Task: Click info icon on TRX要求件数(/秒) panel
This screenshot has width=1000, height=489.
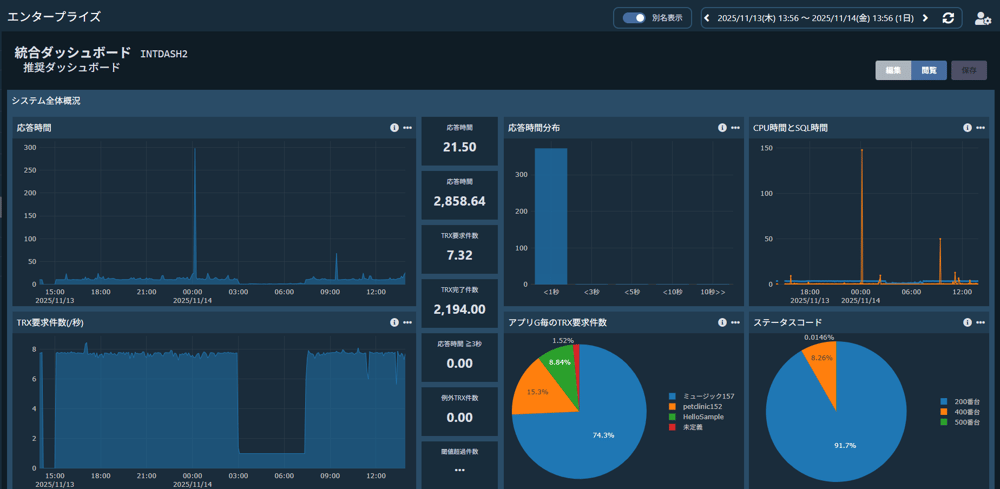Action: [x=394, y=323]
